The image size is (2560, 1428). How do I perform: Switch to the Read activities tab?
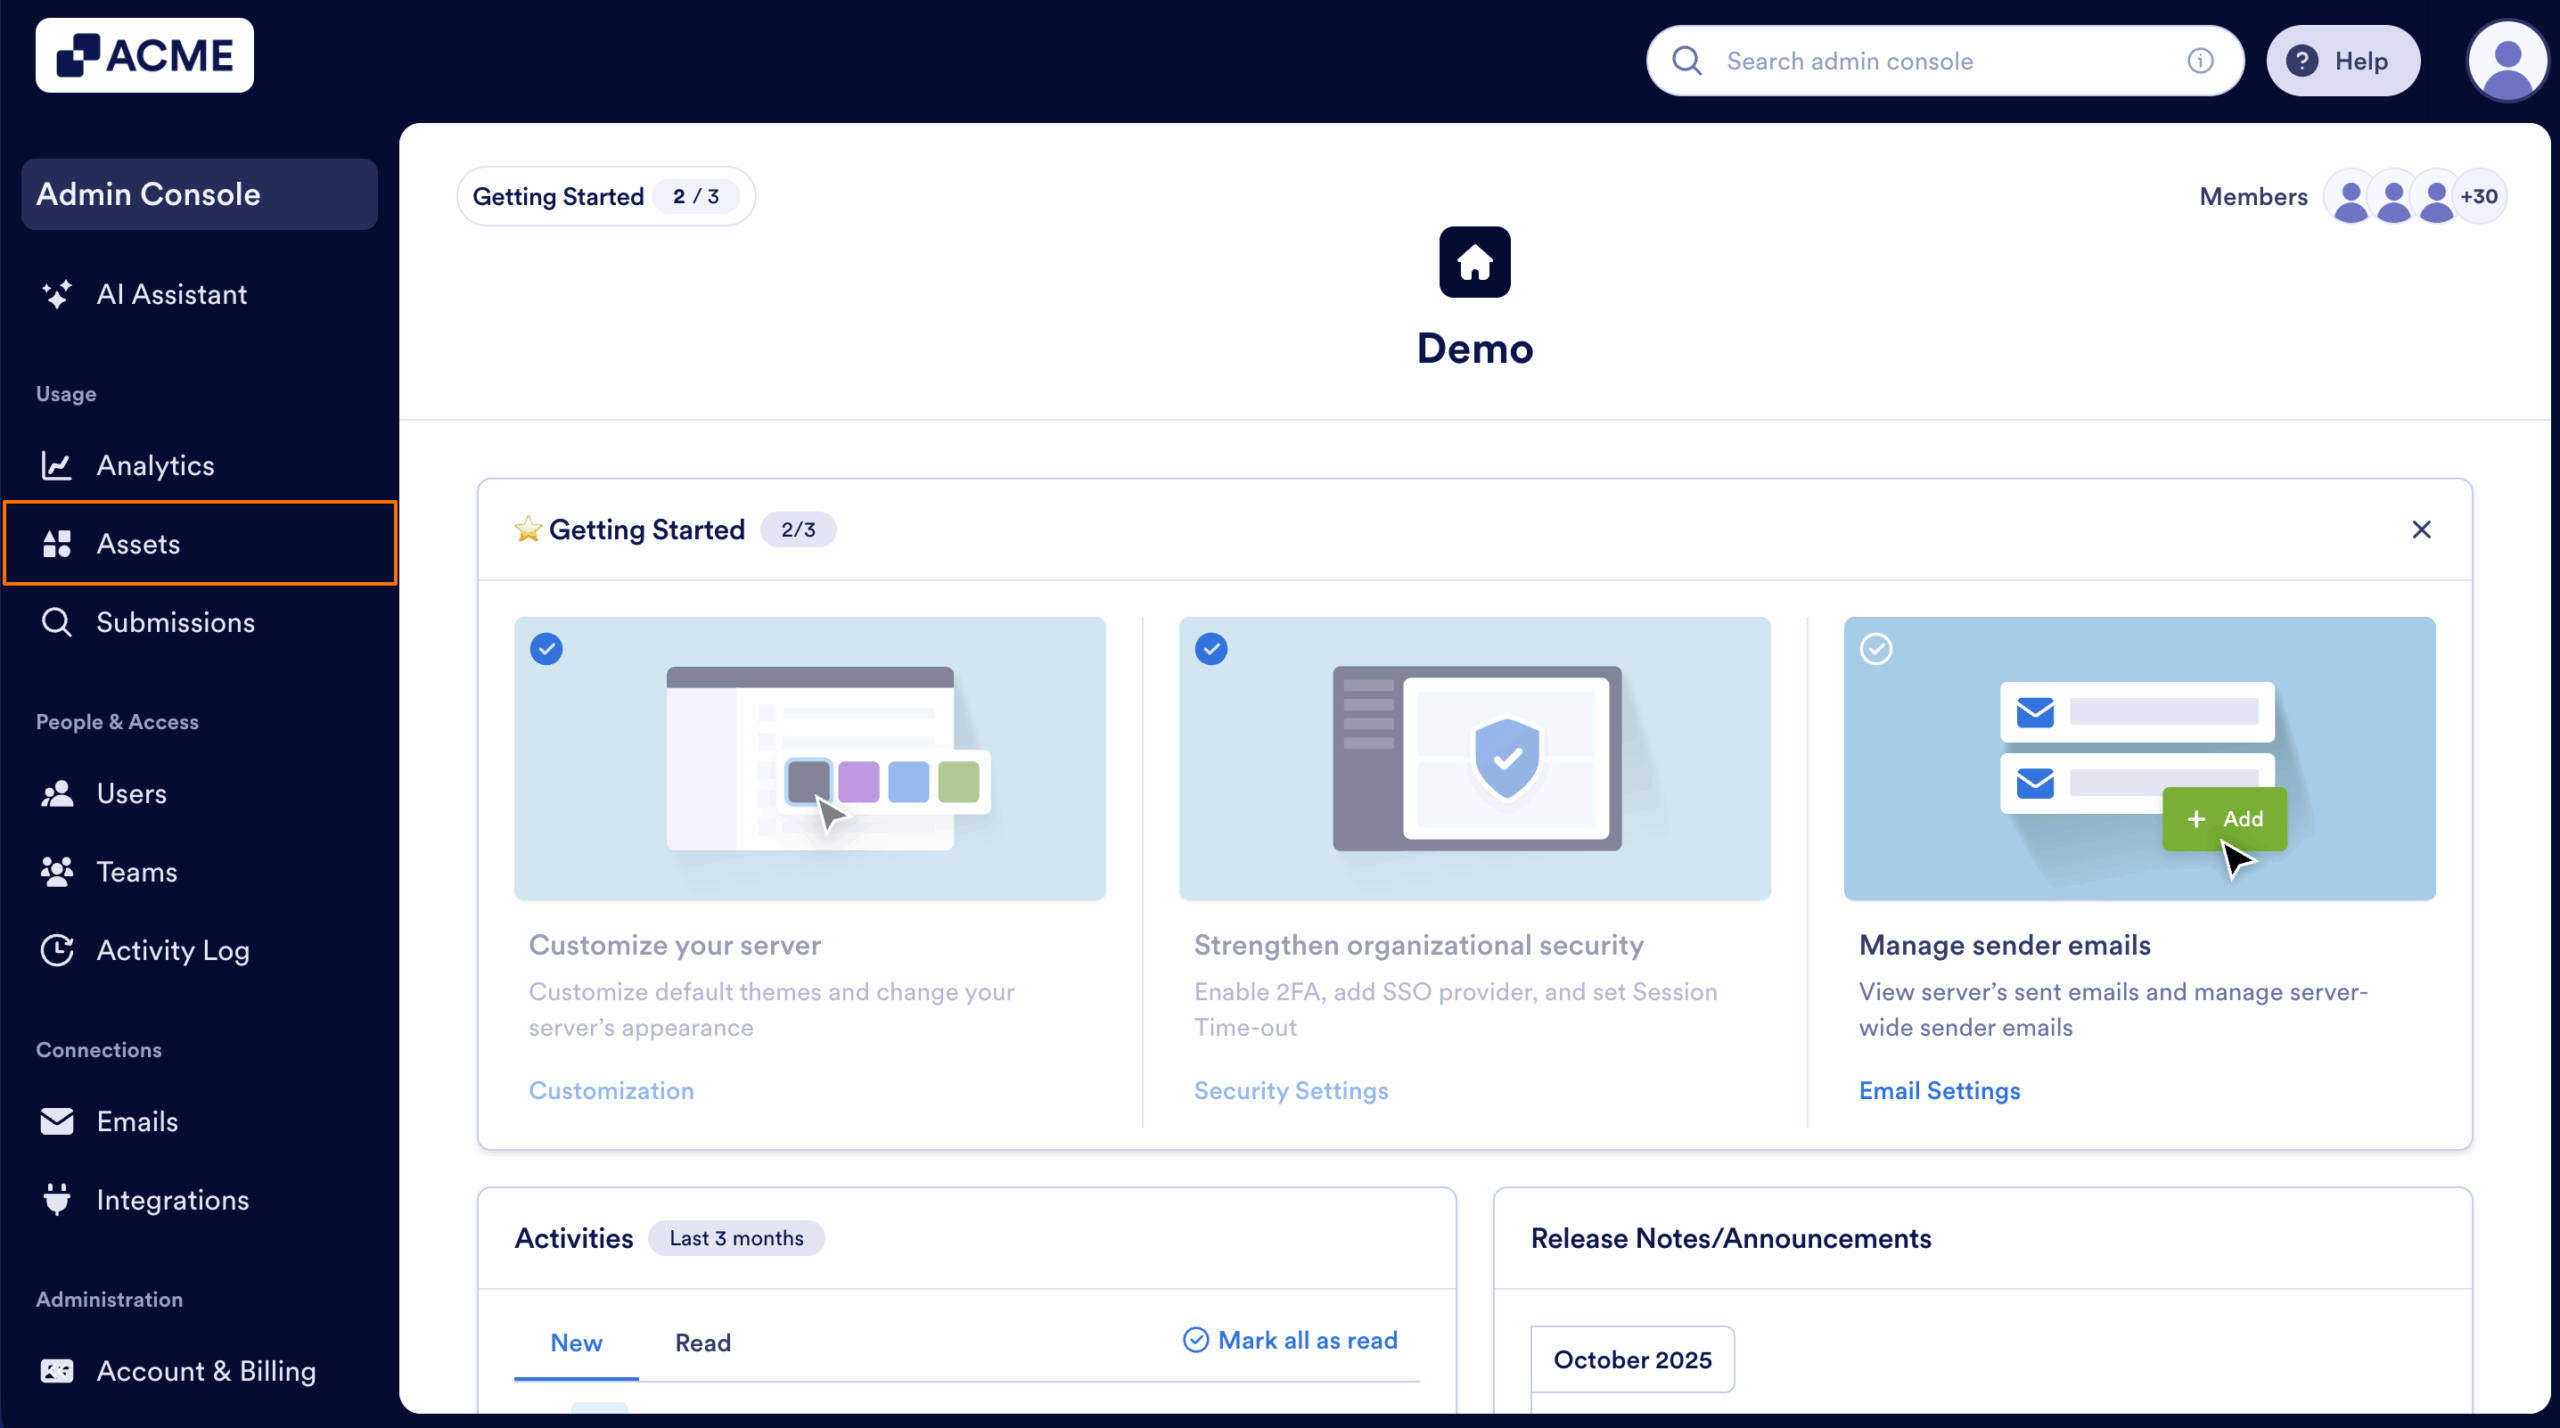702,1342
